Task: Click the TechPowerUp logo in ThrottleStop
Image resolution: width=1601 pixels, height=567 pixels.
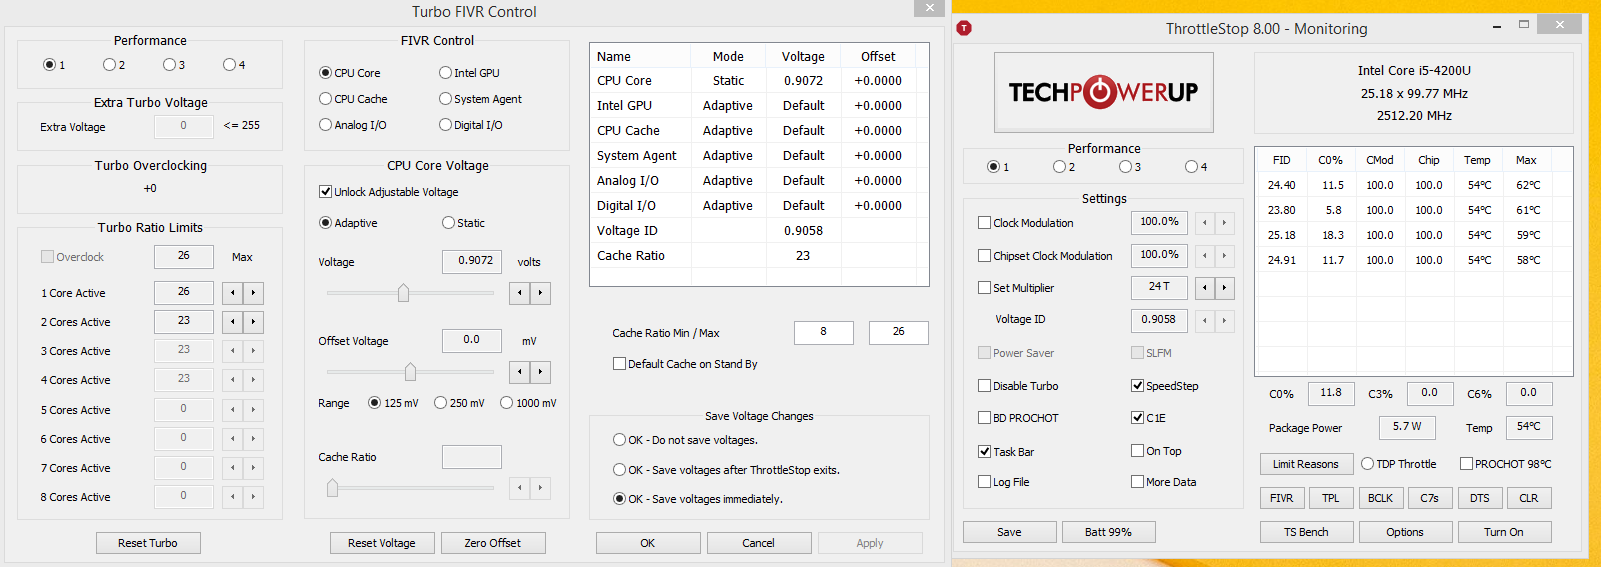Action: (1103, 93)
